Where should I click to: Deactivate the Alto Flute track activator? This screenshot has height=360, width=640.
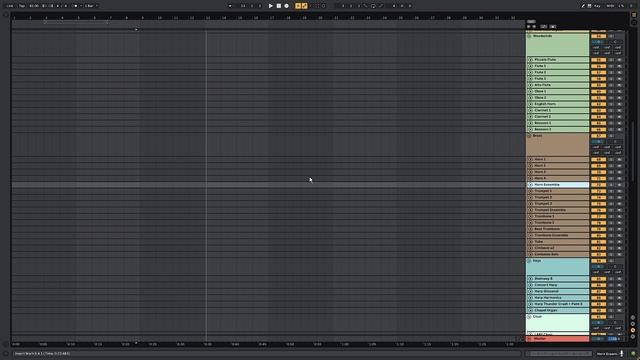[598, 85]
